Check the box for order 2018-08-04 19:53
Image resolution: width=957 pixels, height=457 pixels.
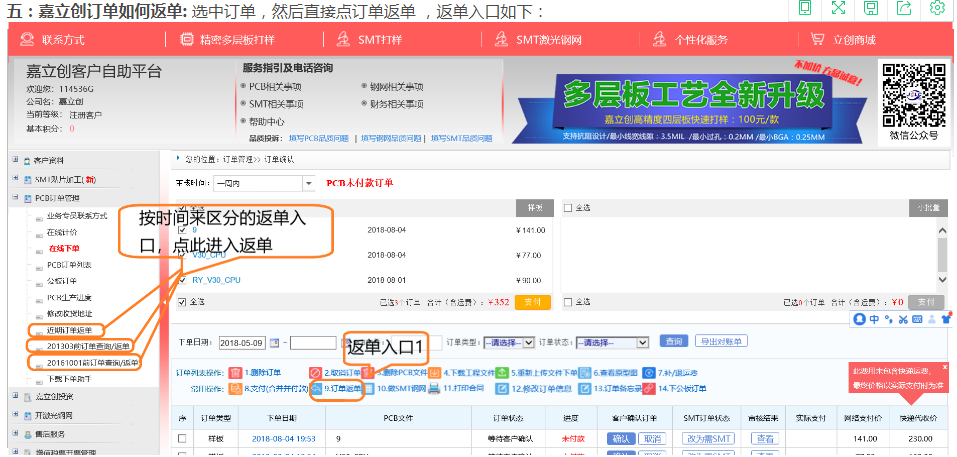(182, 438)
